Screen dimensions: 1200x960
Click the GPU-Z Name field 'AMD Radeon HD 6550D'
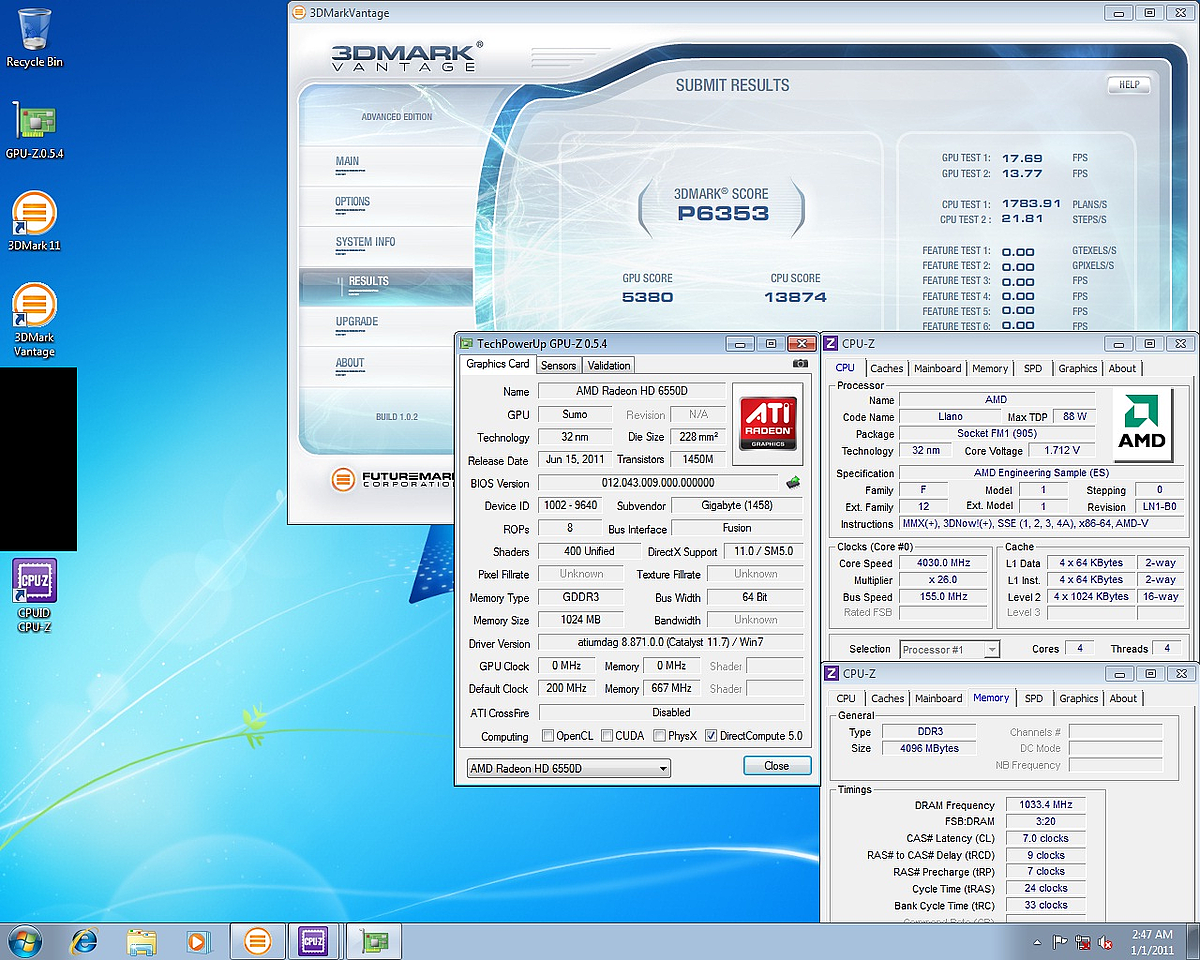coord(632,391)
